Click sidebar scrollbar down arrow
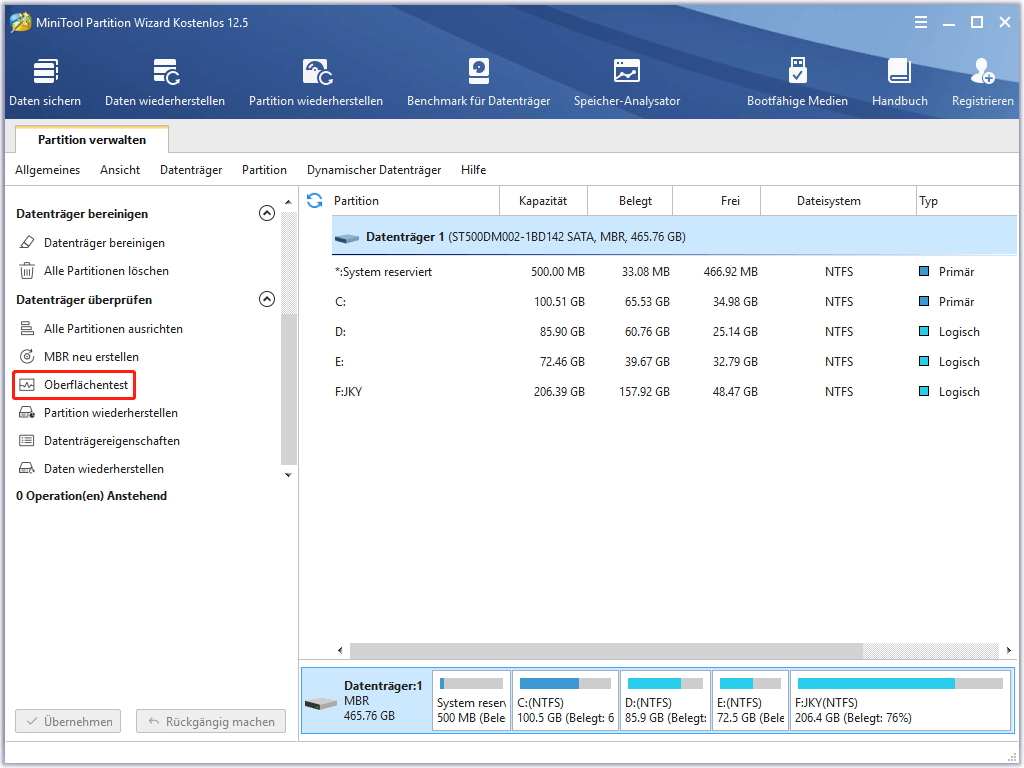Screen dimensions: 1024x768 tap(289, 475)
